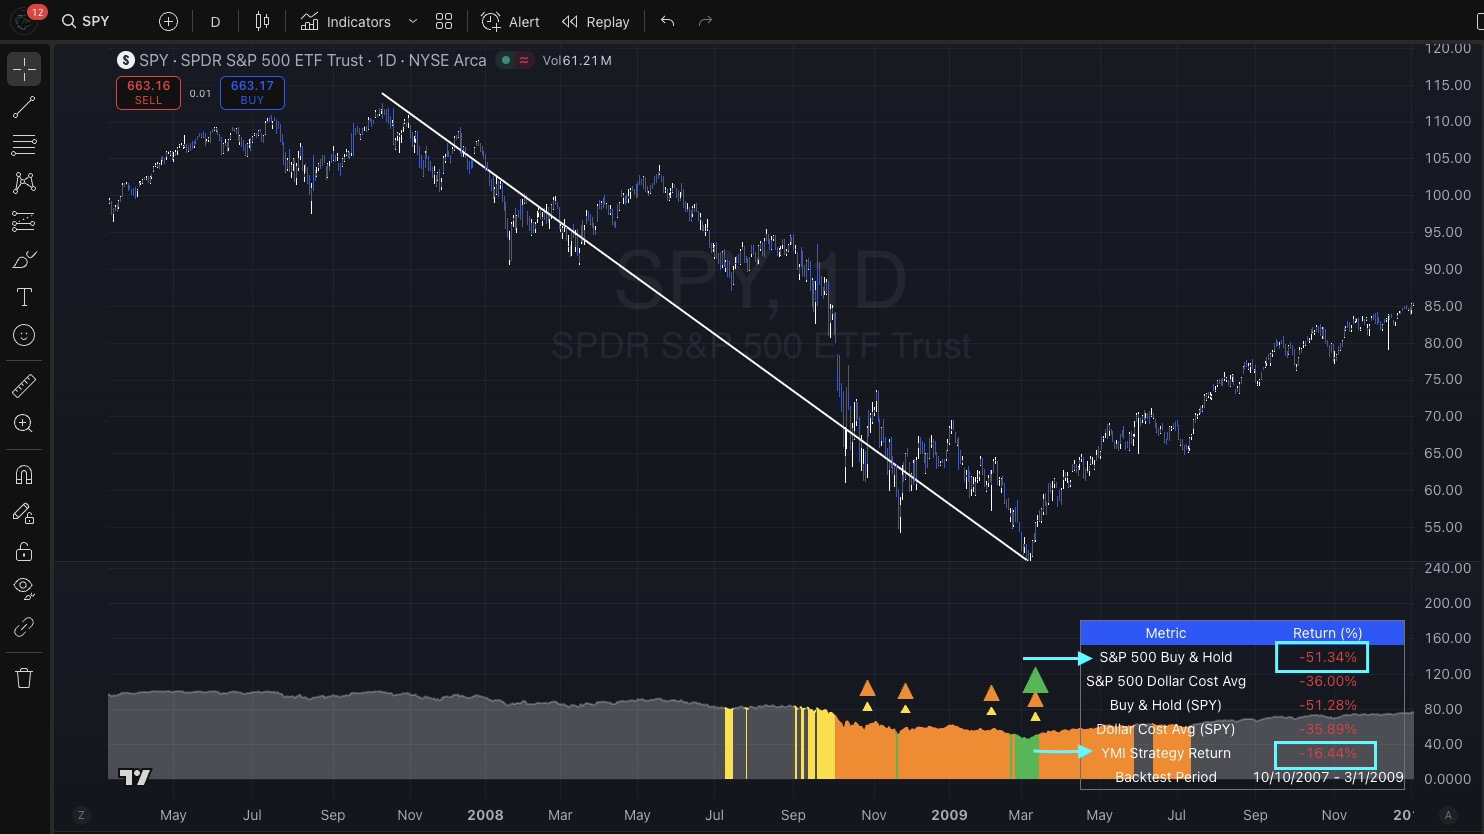Open the Fibonacci retracement tools
Viewport: 1484px width, 834px height.
tap(24, 145)
